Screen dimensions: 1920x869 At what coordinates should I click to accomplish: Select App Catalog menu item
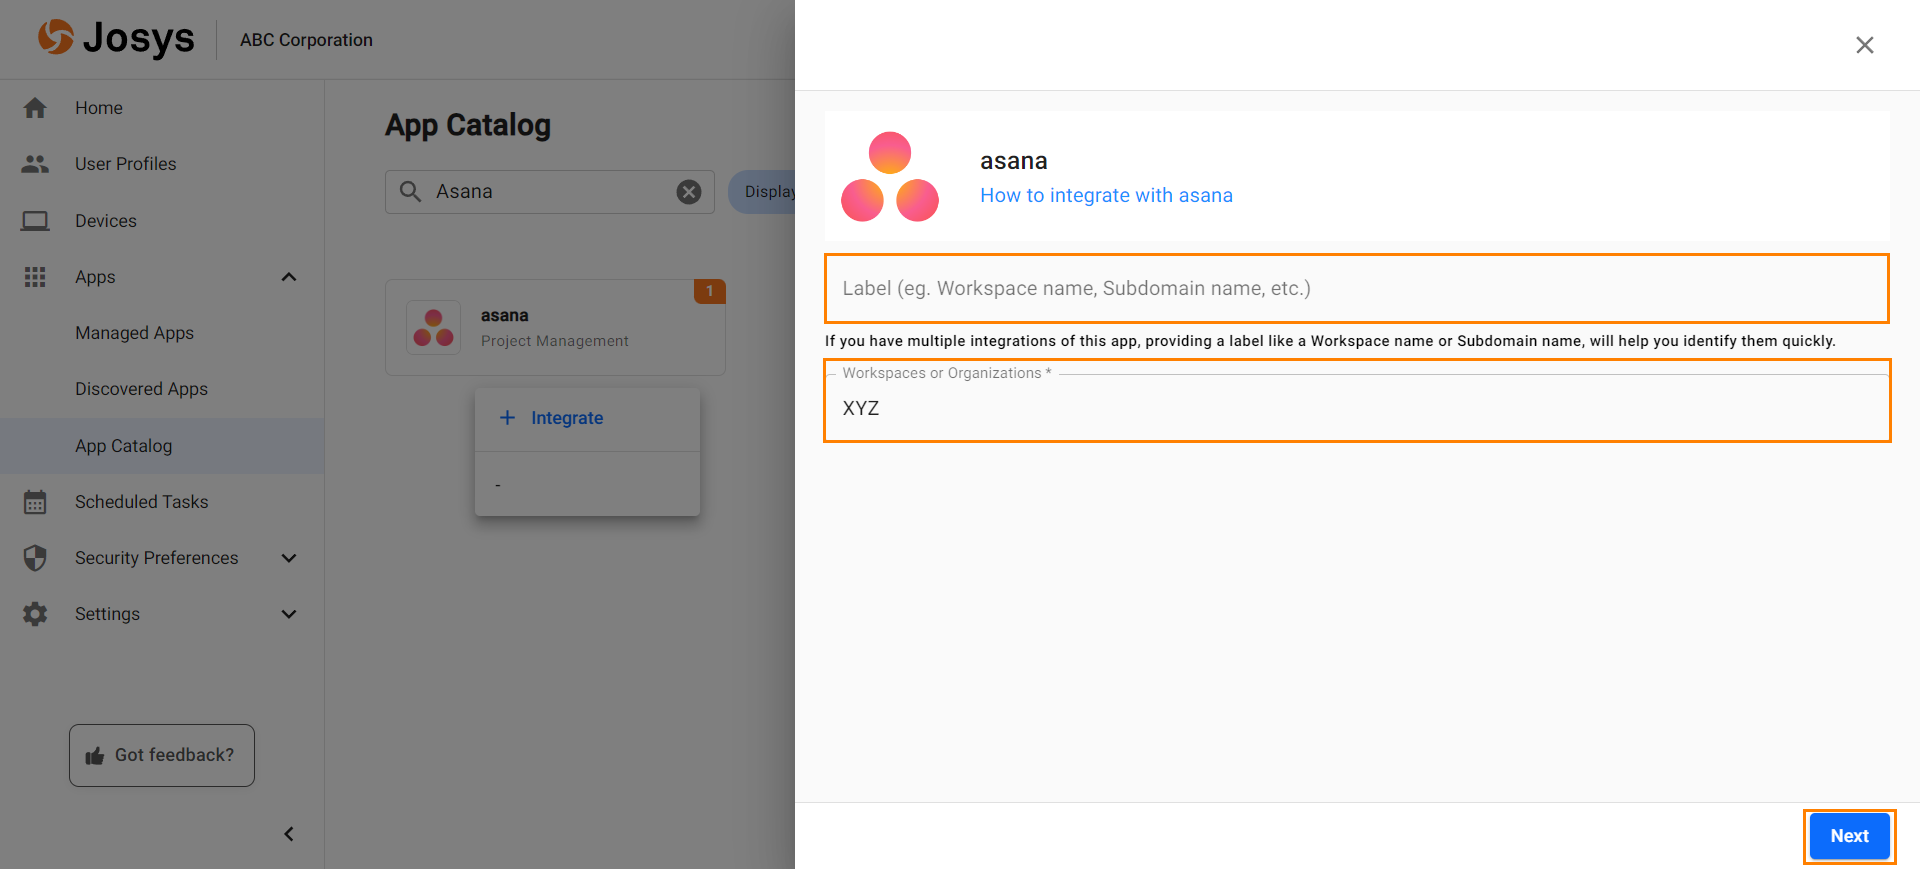[x=162, y=446]
